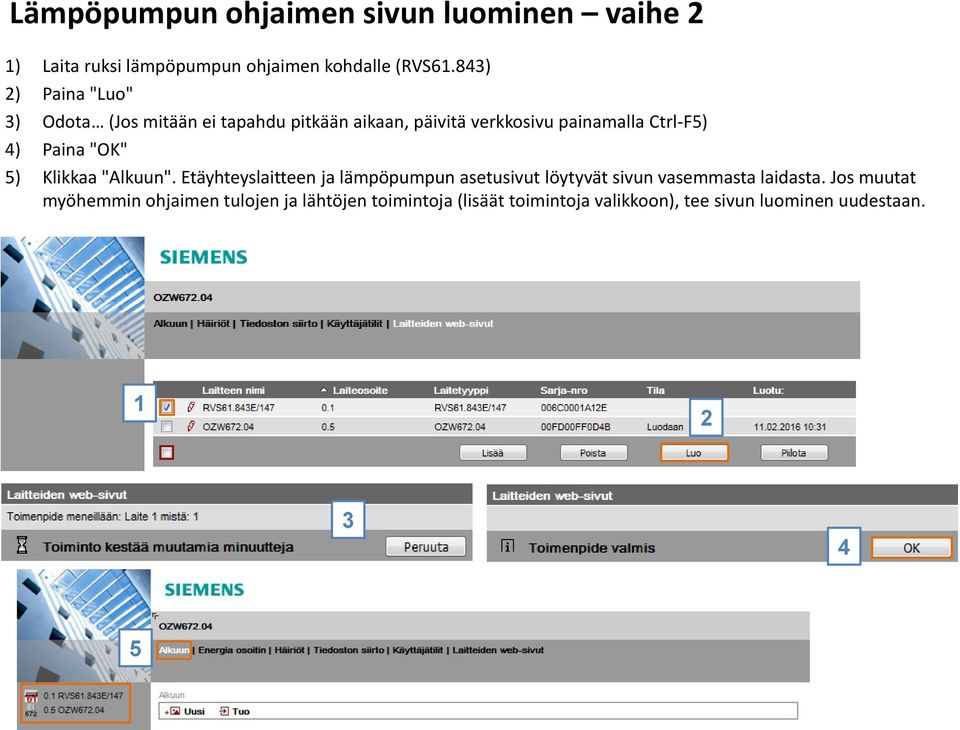This screenshot has width=960, height=730.
Task: Click OK next to 'Toimenpide valmis'
Action: point(912,548)
